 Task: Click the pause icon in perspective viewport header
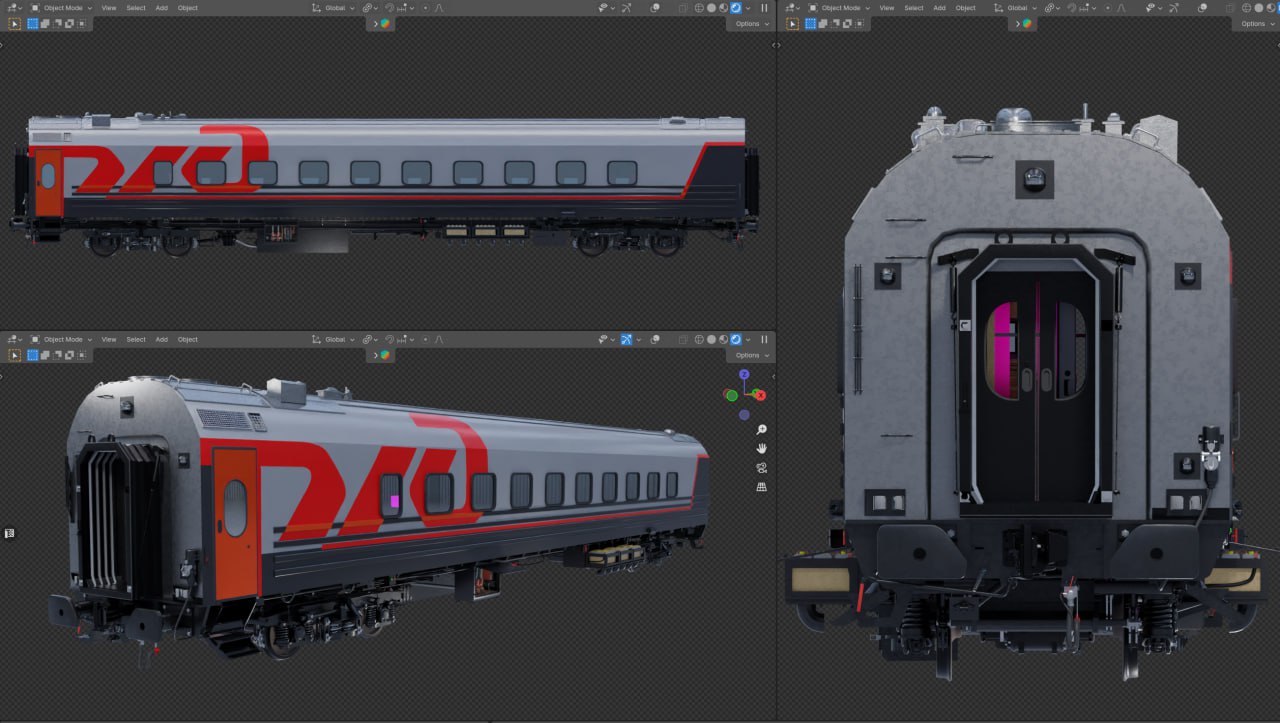click(764, 340)
